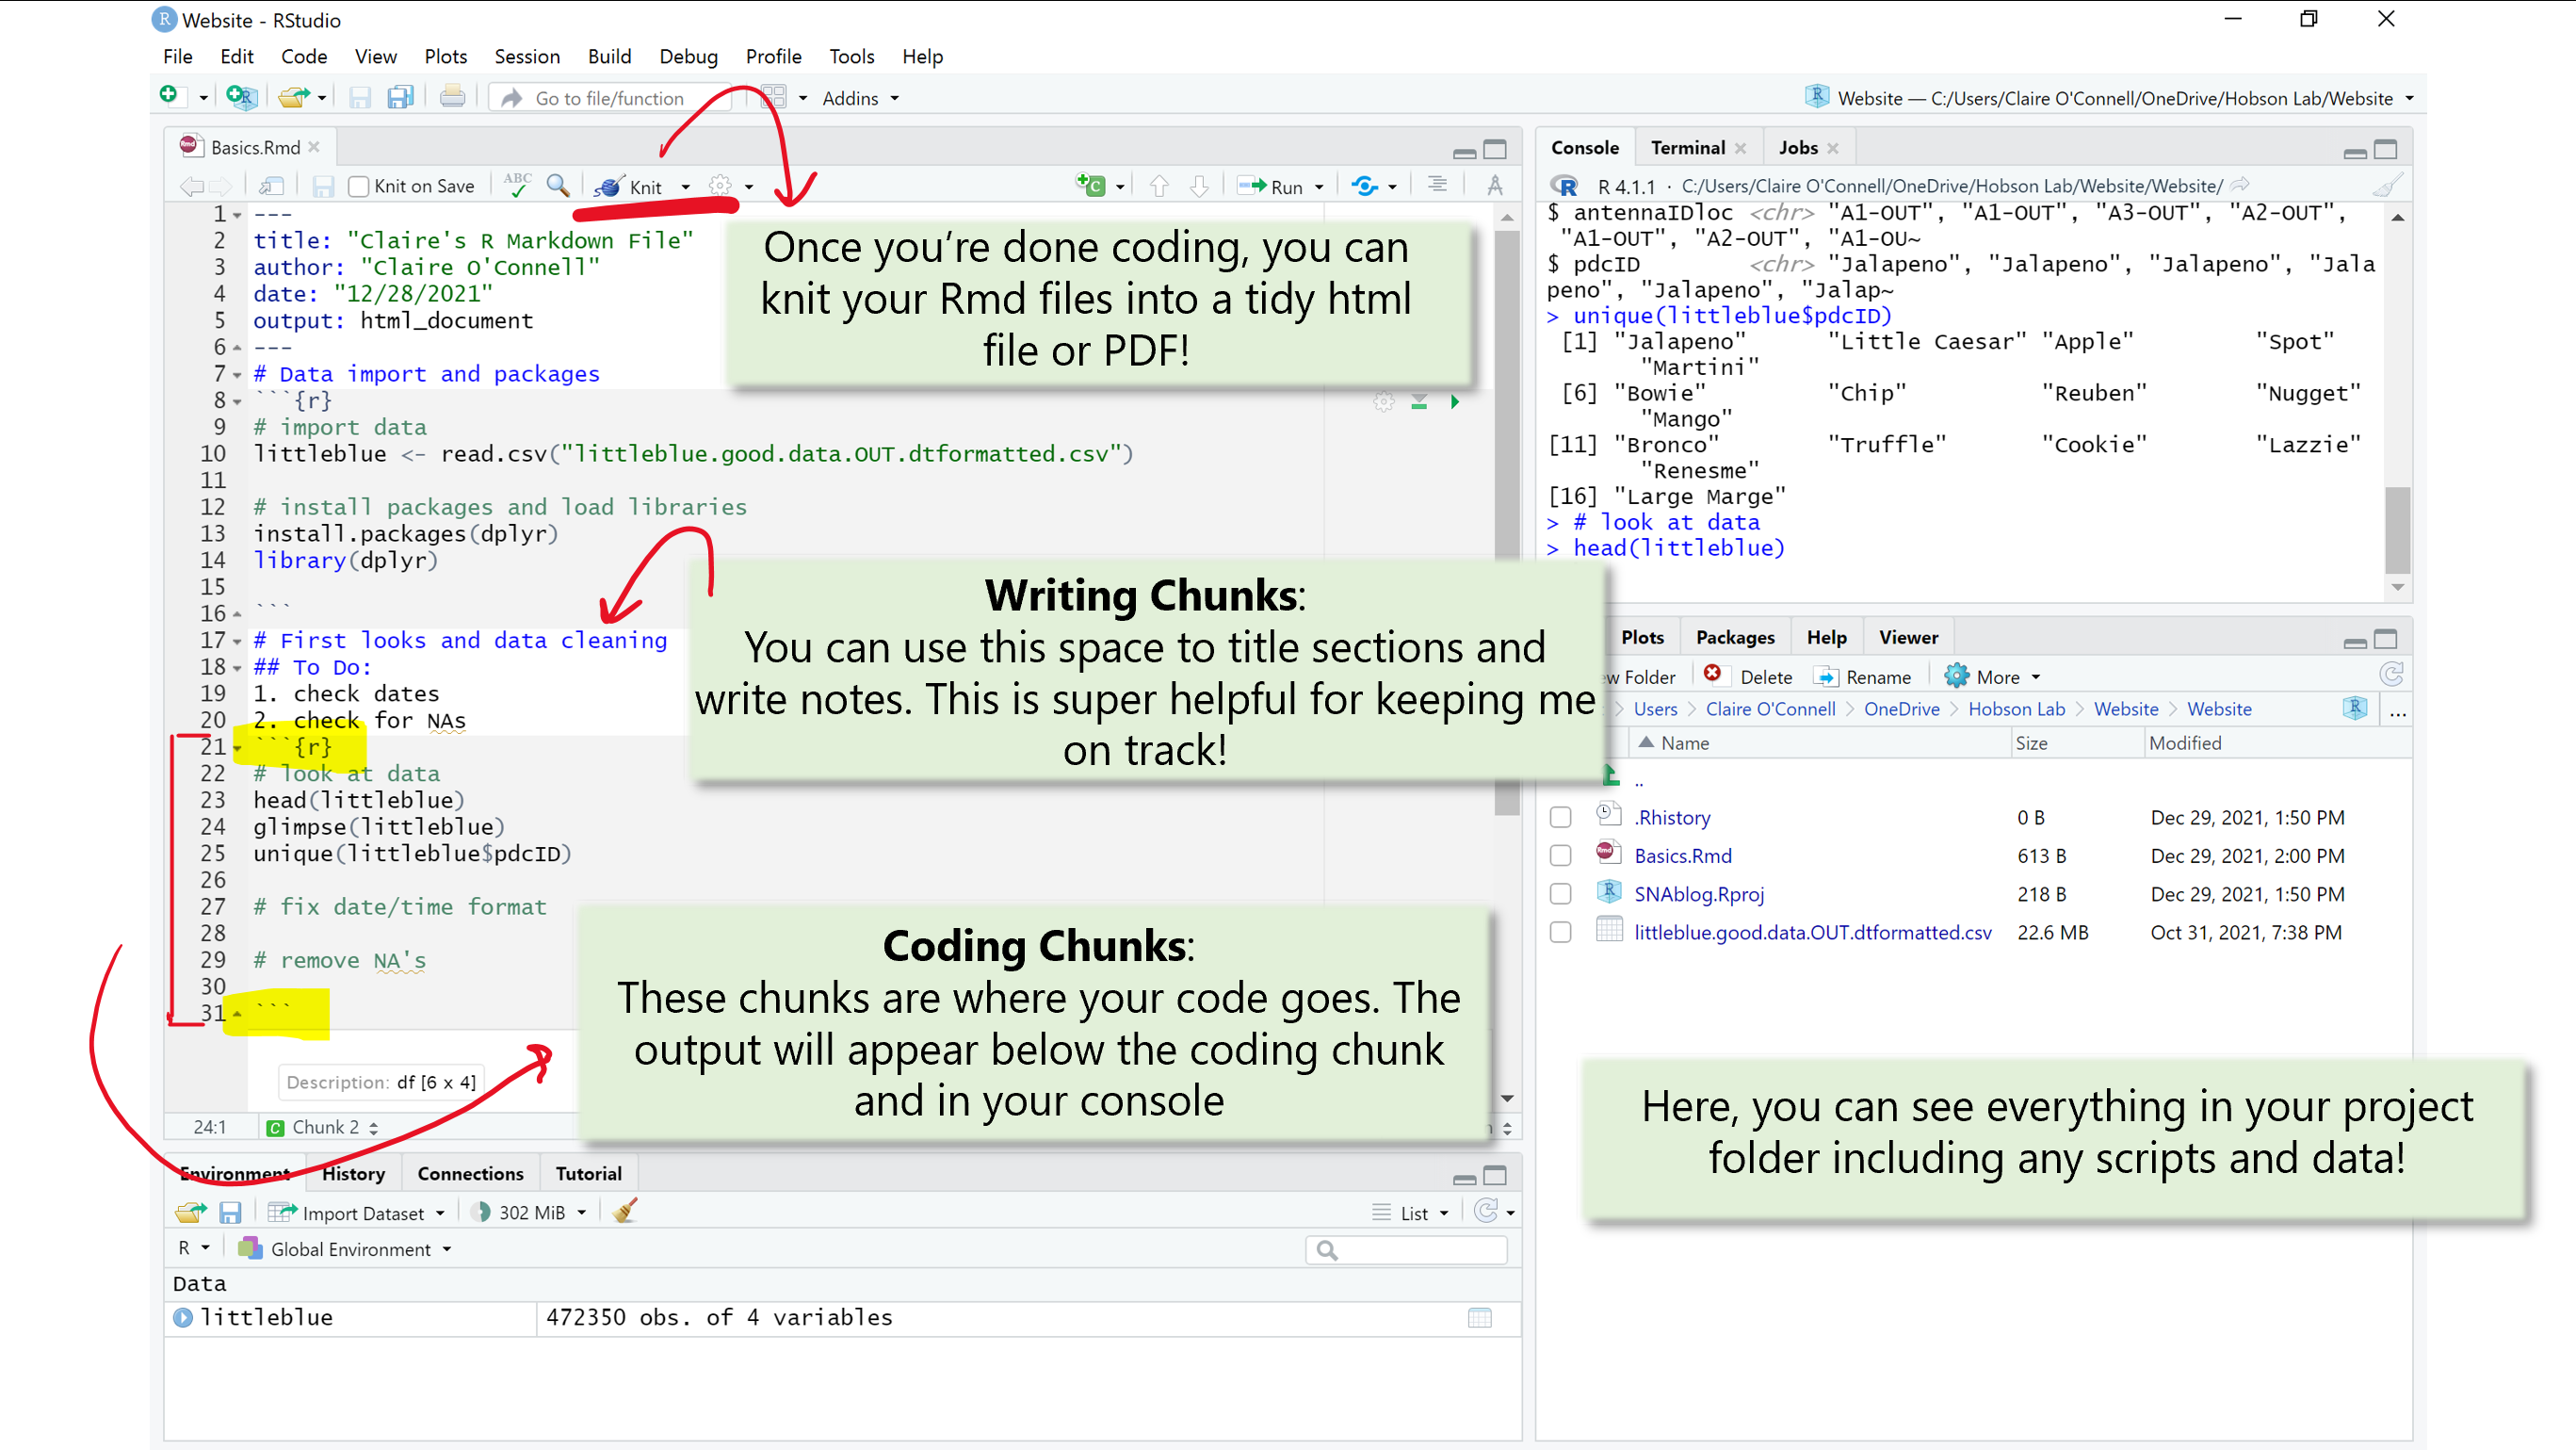
Task: Open the Profile menu
Action: [x=773, y=56]
